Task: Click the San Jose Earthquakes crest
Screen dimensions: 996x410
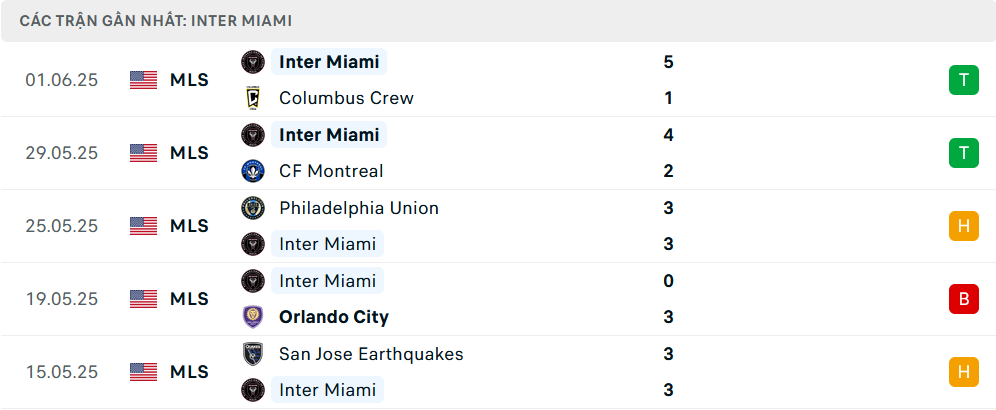Action: pyautogui.click(x=253, y=354)
